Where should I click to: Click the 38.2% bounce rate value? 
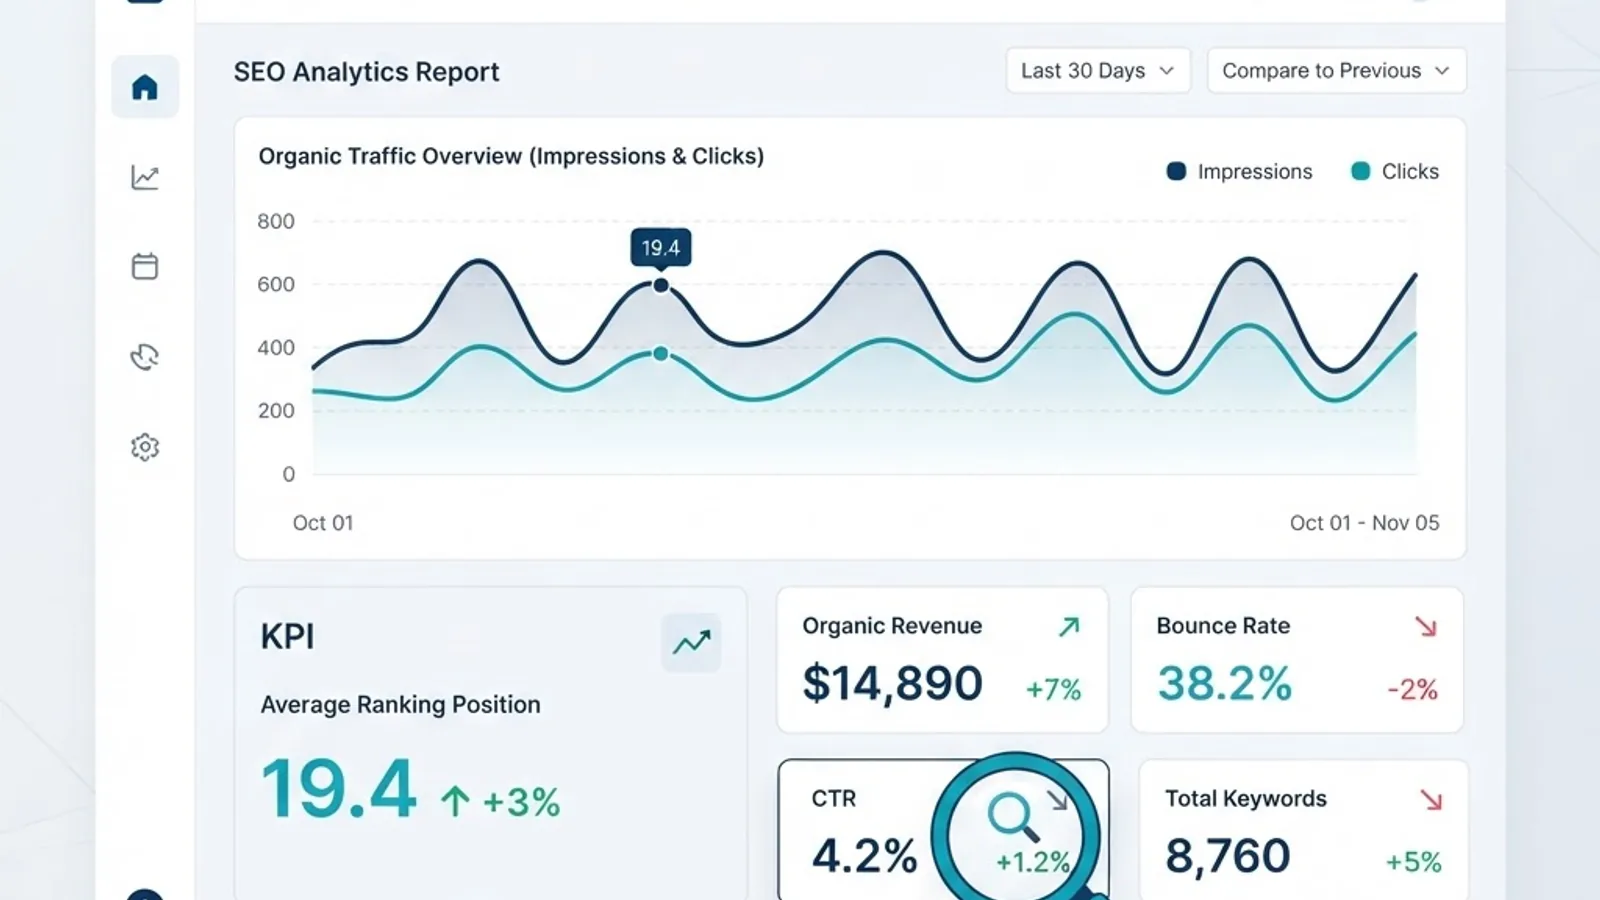point(1225,684)
